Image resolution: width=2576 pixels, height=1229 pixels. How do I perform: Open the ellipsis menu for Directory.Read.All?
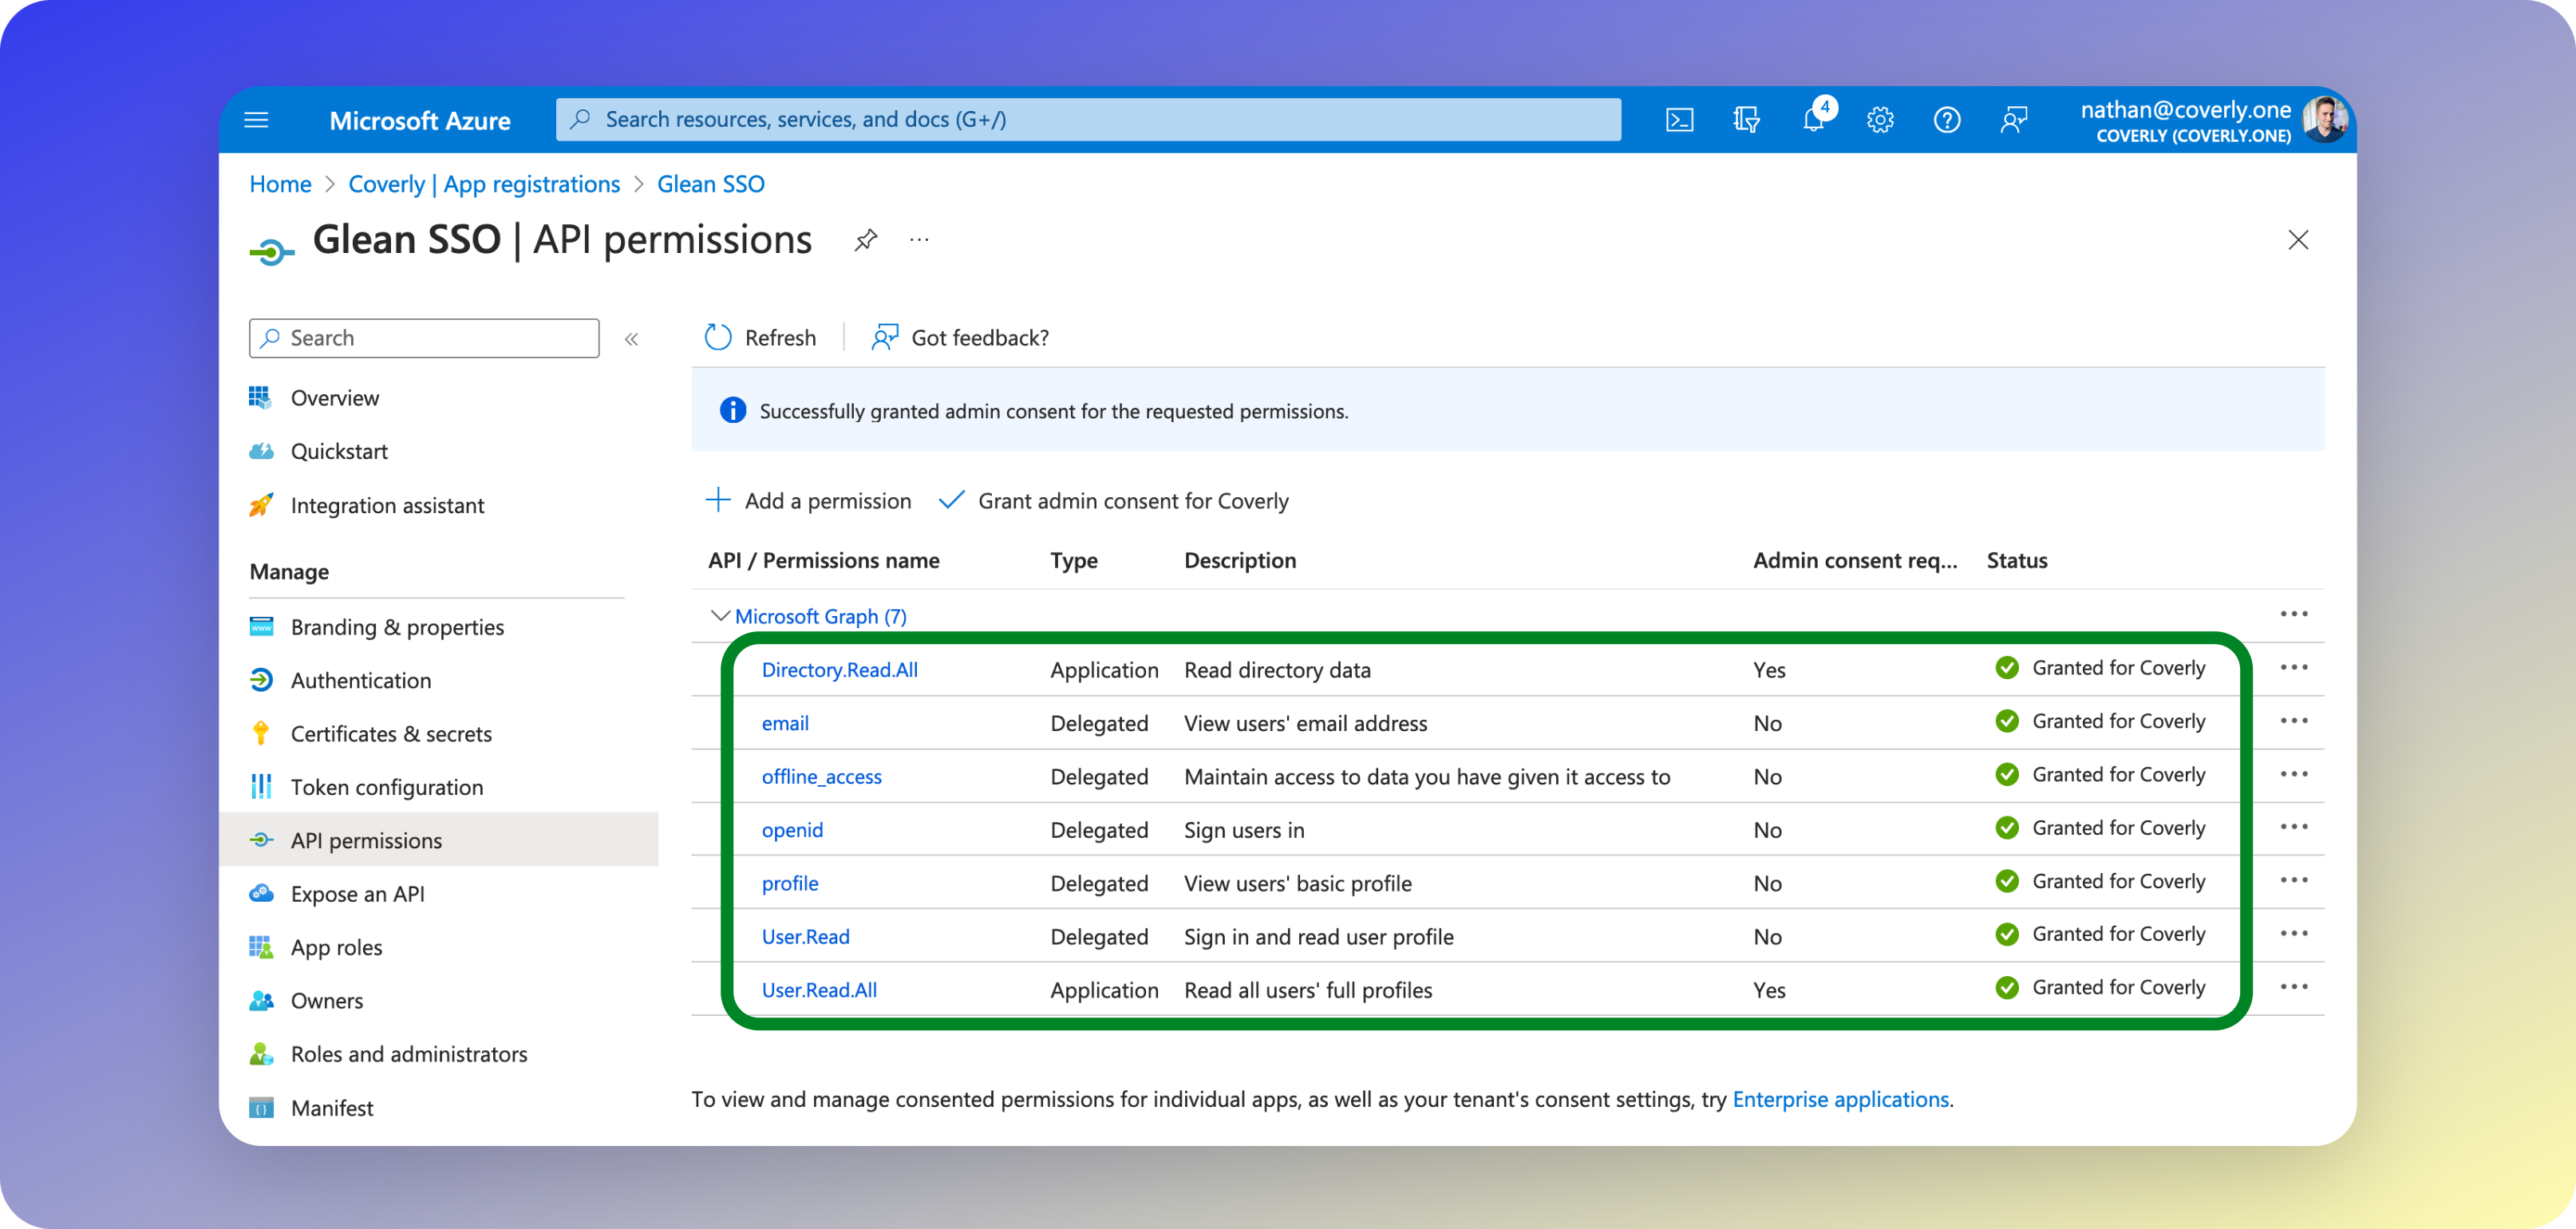click(2294, 668)
